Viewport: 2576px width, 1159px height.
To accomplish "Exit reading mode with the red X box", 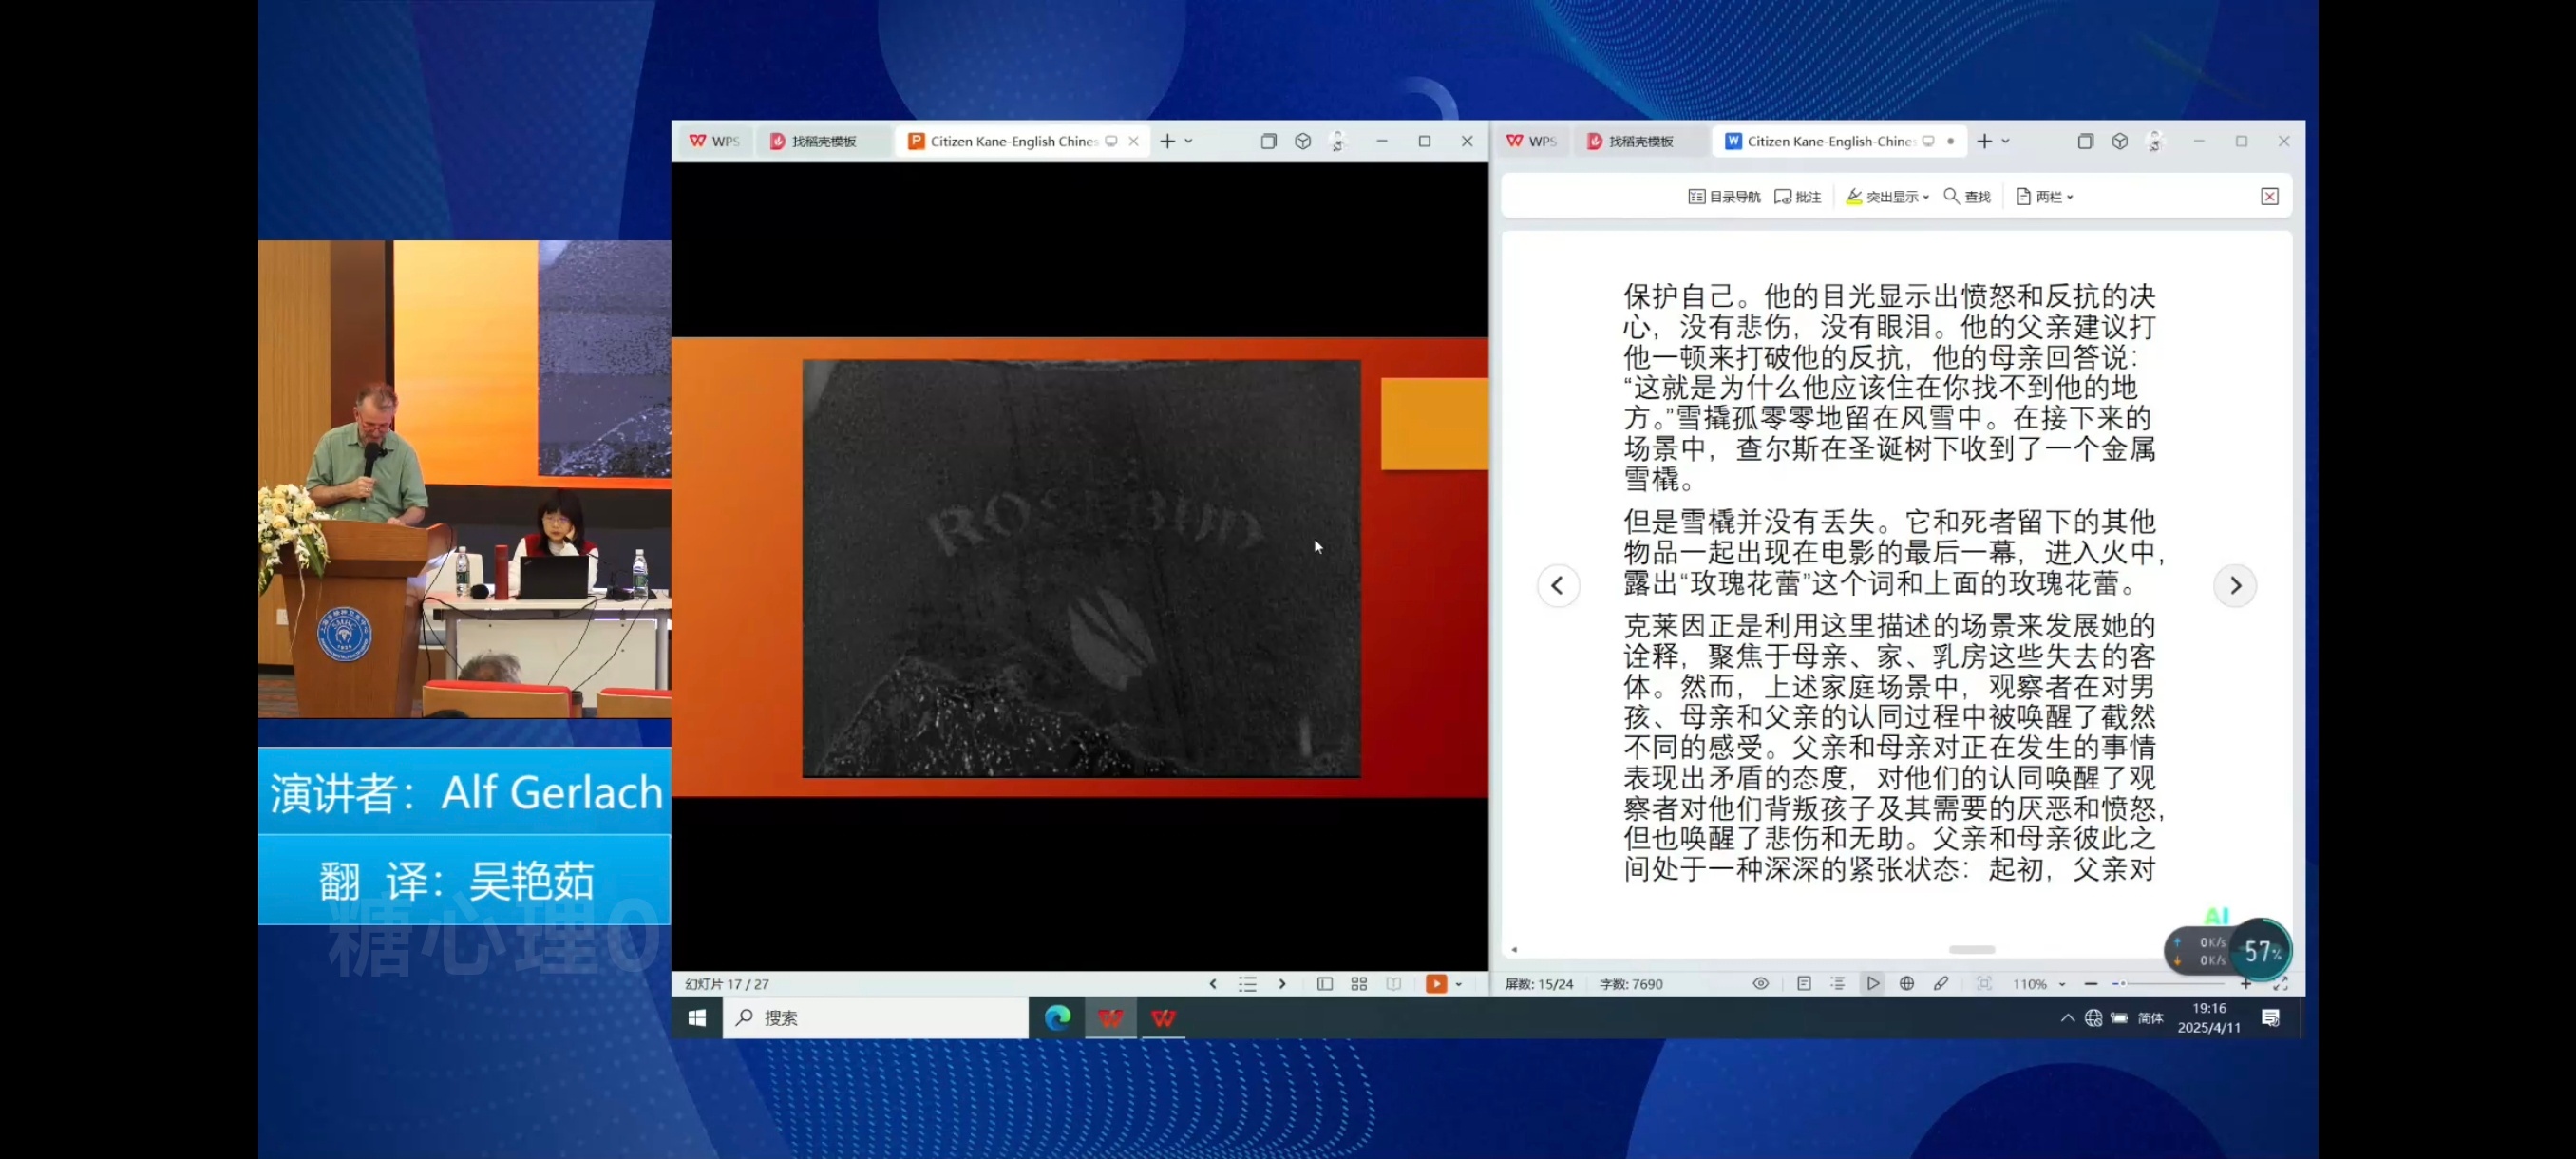I will pyautogui.click(x=2269, y=197).
